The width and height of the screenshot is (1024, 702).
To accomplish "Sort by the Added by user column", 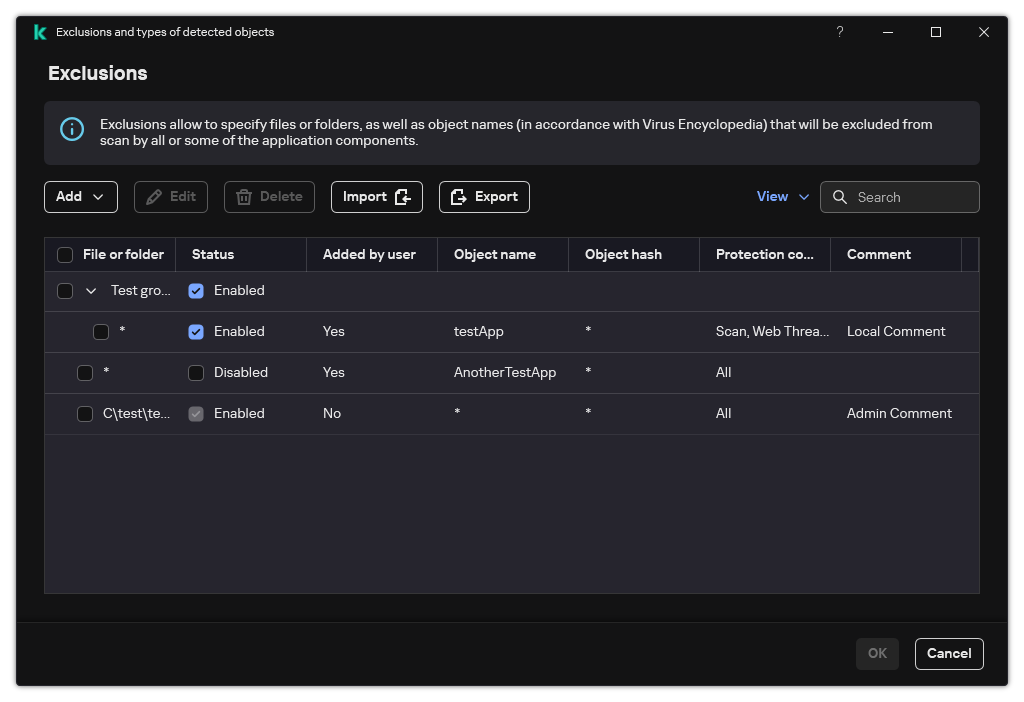I will (369, 255).
